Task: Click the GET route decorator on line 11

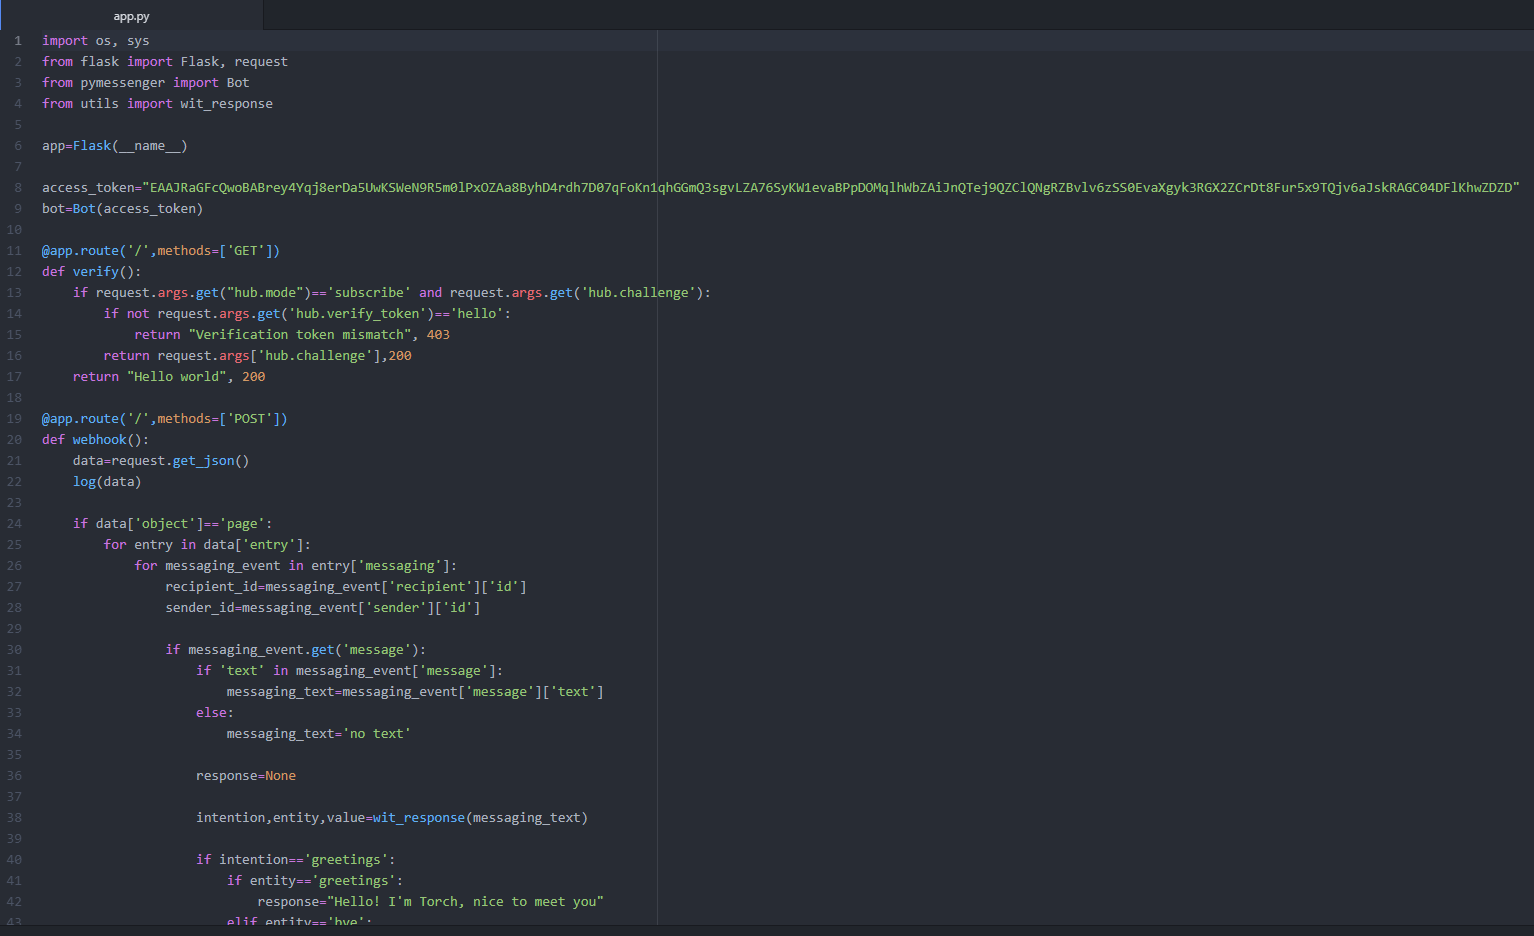Action: pos(161,251)
